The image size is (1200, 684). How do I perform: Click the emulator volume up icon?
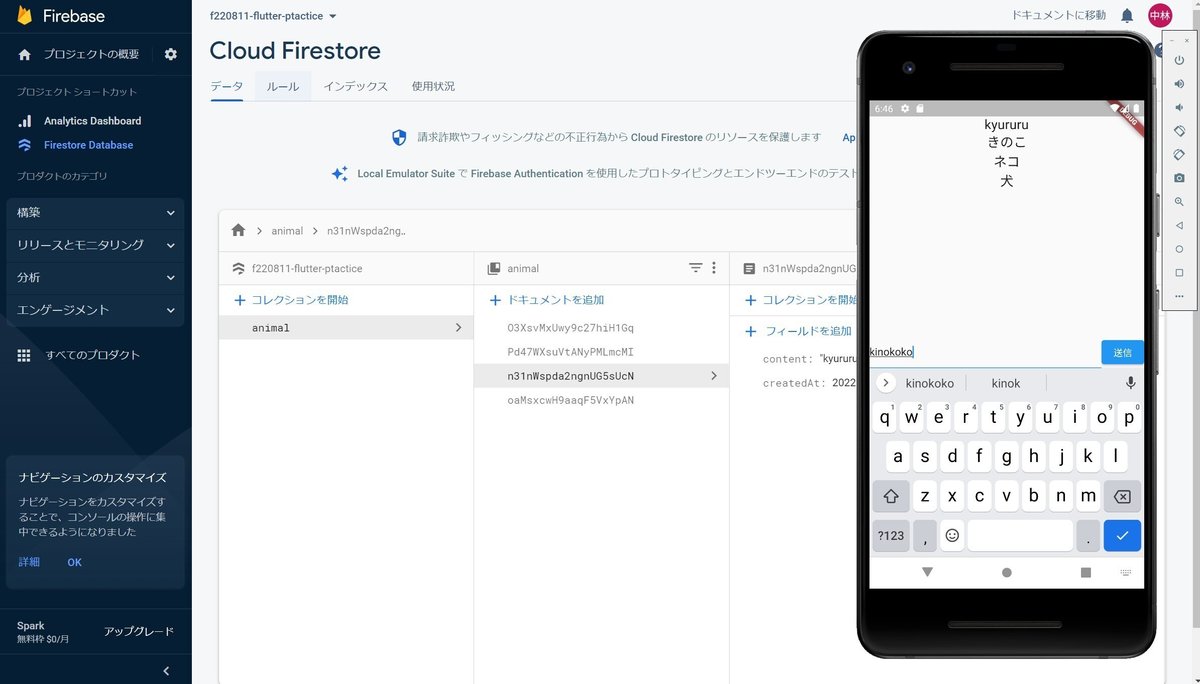click(x=1179, y=83)
